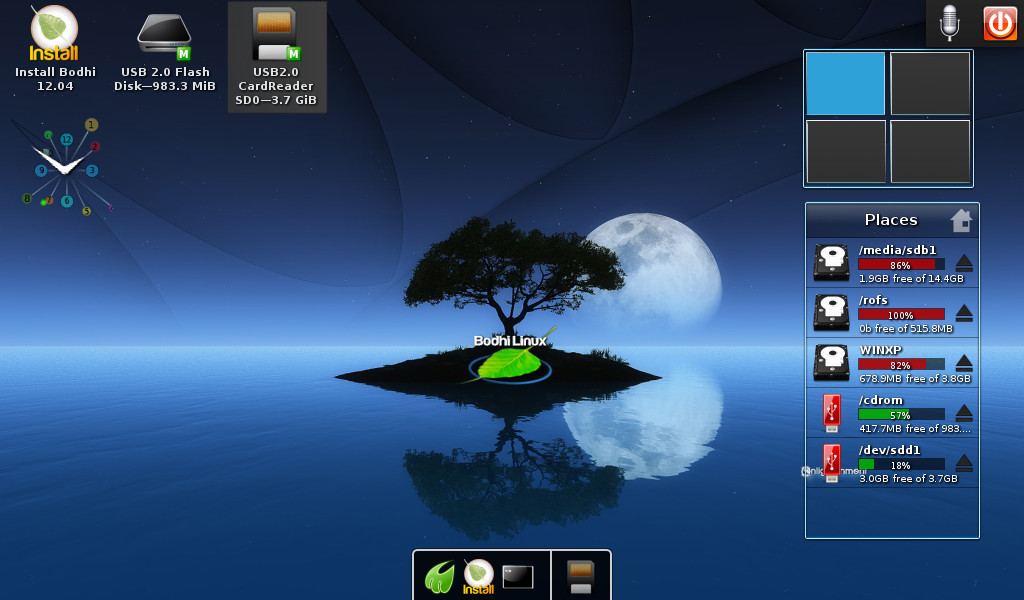This screenshot has height=600, width=1024.
Task: Click the microphone icon in top corner
Action: [950, 23]
